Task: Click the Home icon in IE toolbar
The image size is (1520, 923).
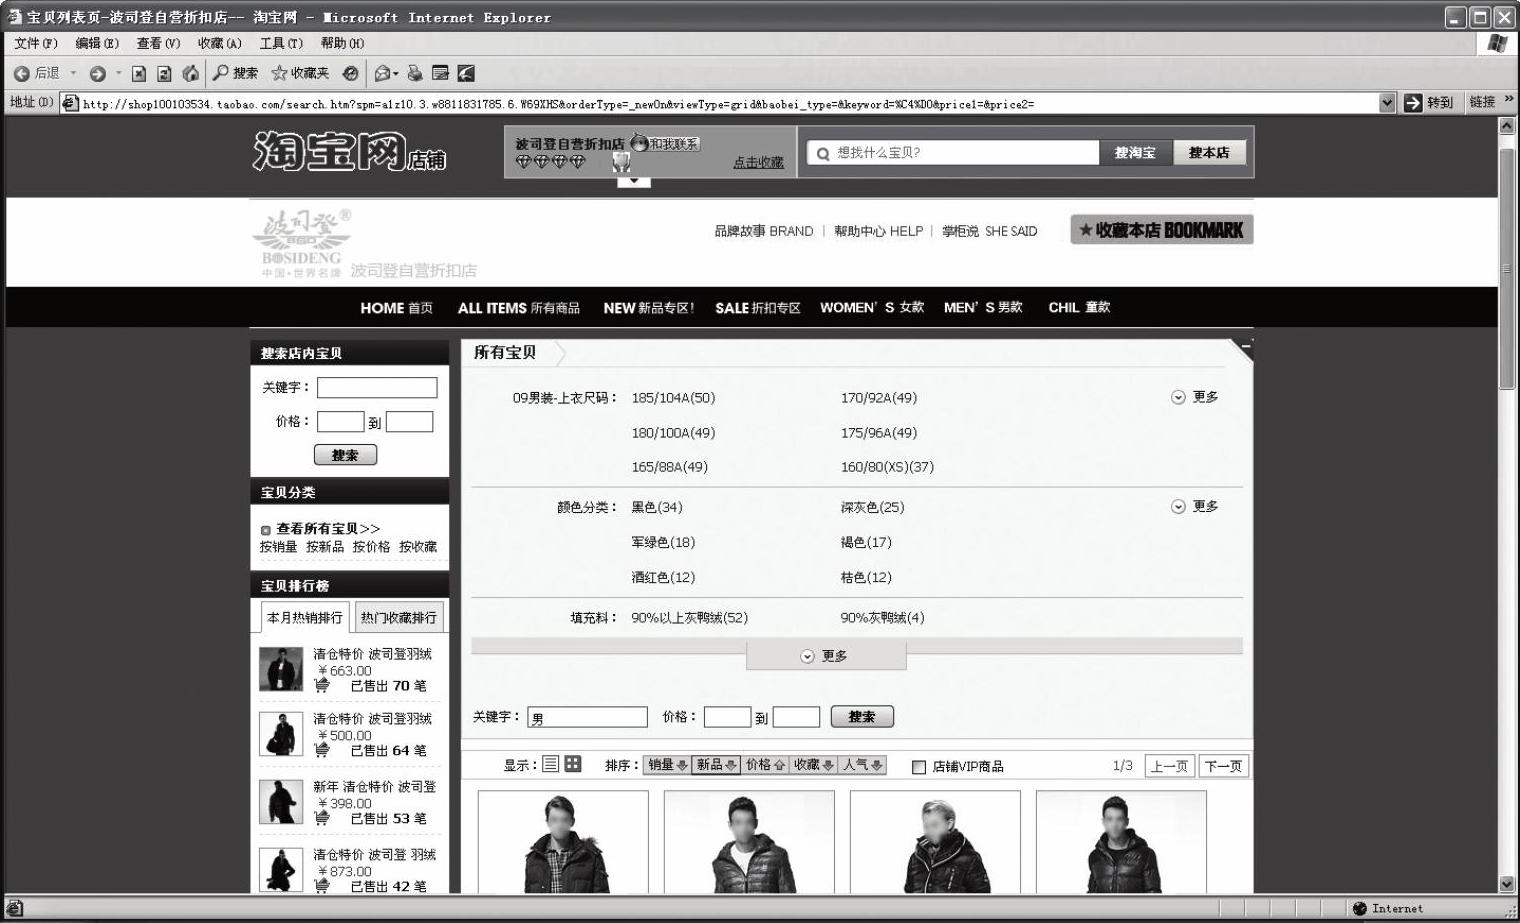Action: [x=191, y=73]
